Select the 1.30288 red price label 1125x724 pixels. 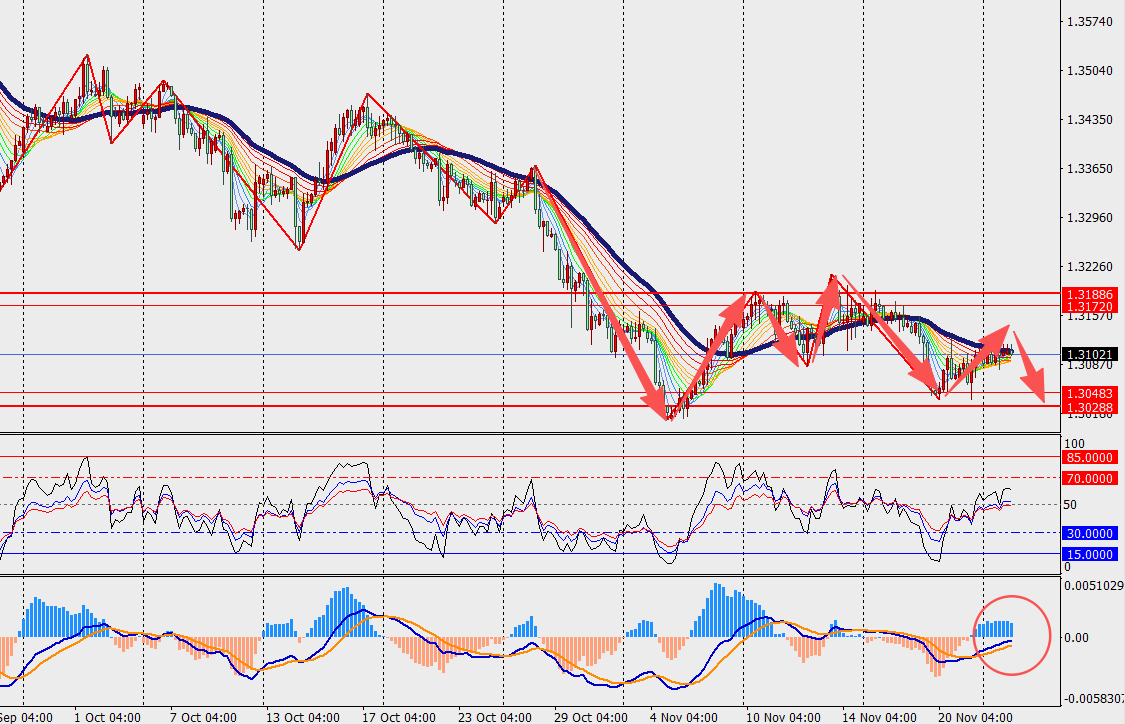1090,407
